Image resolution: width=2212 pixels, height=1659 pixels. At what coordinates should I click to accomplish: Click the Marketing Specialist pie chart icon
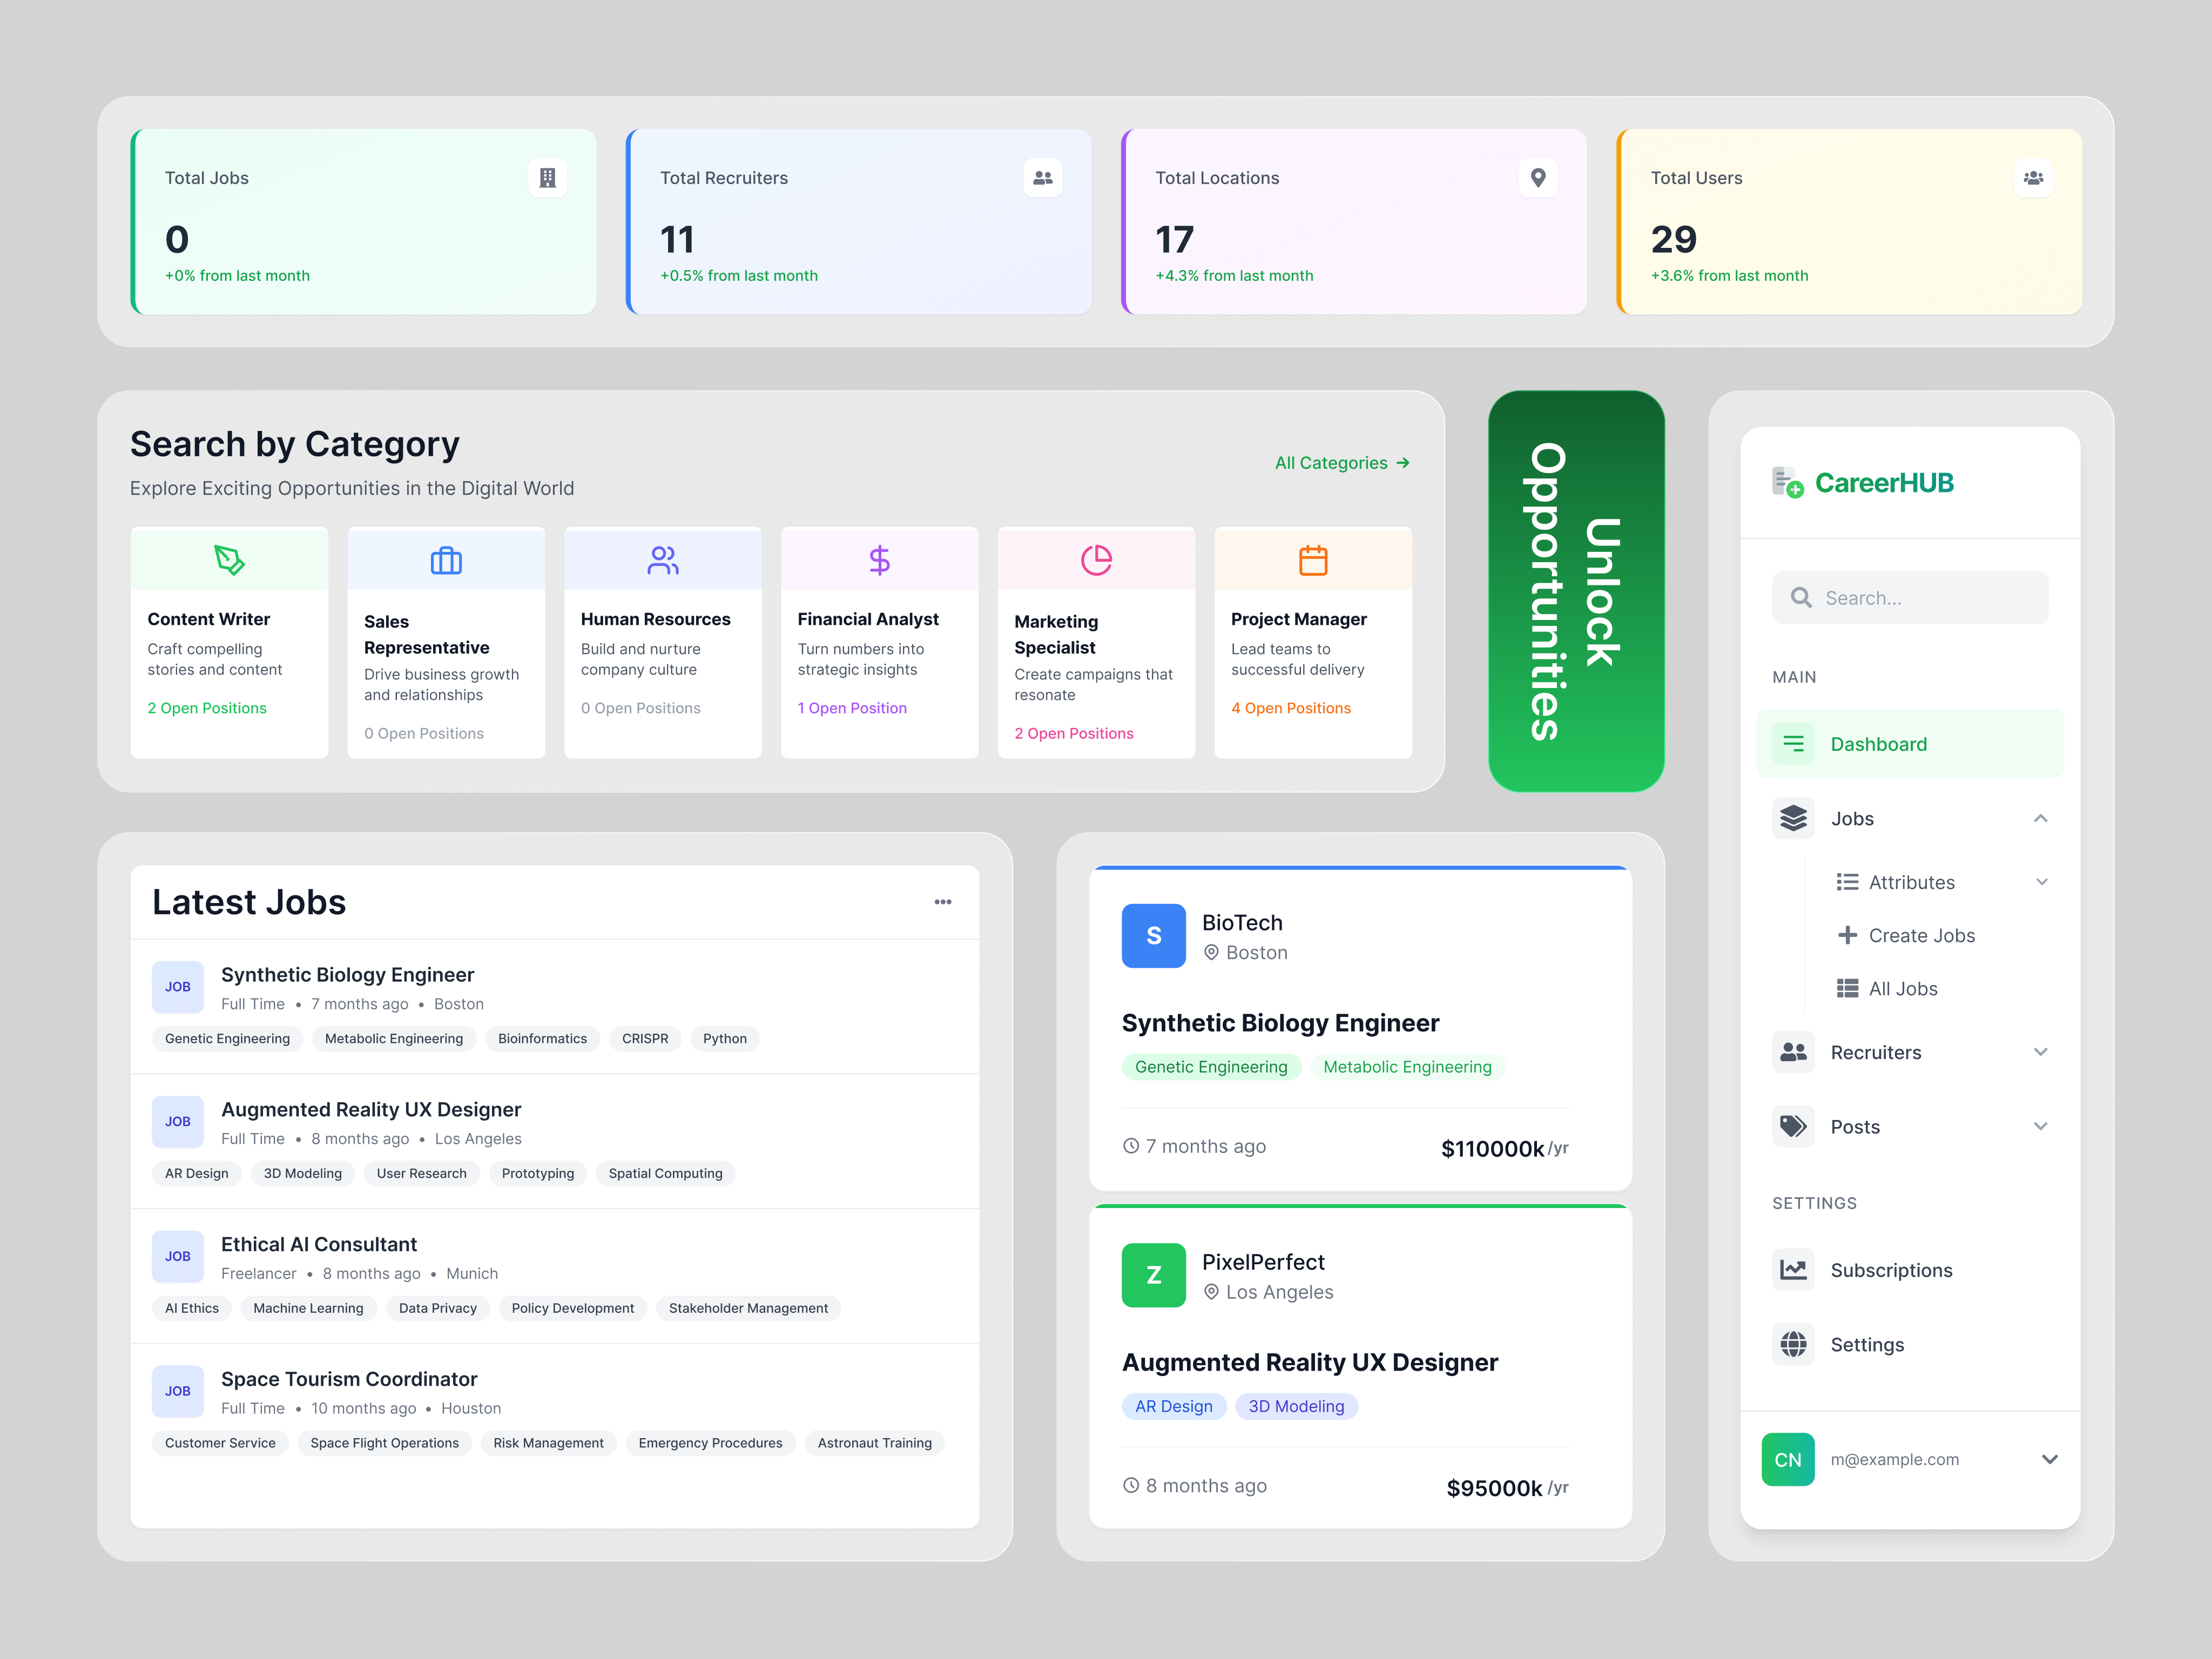[x=1096, y=560]
